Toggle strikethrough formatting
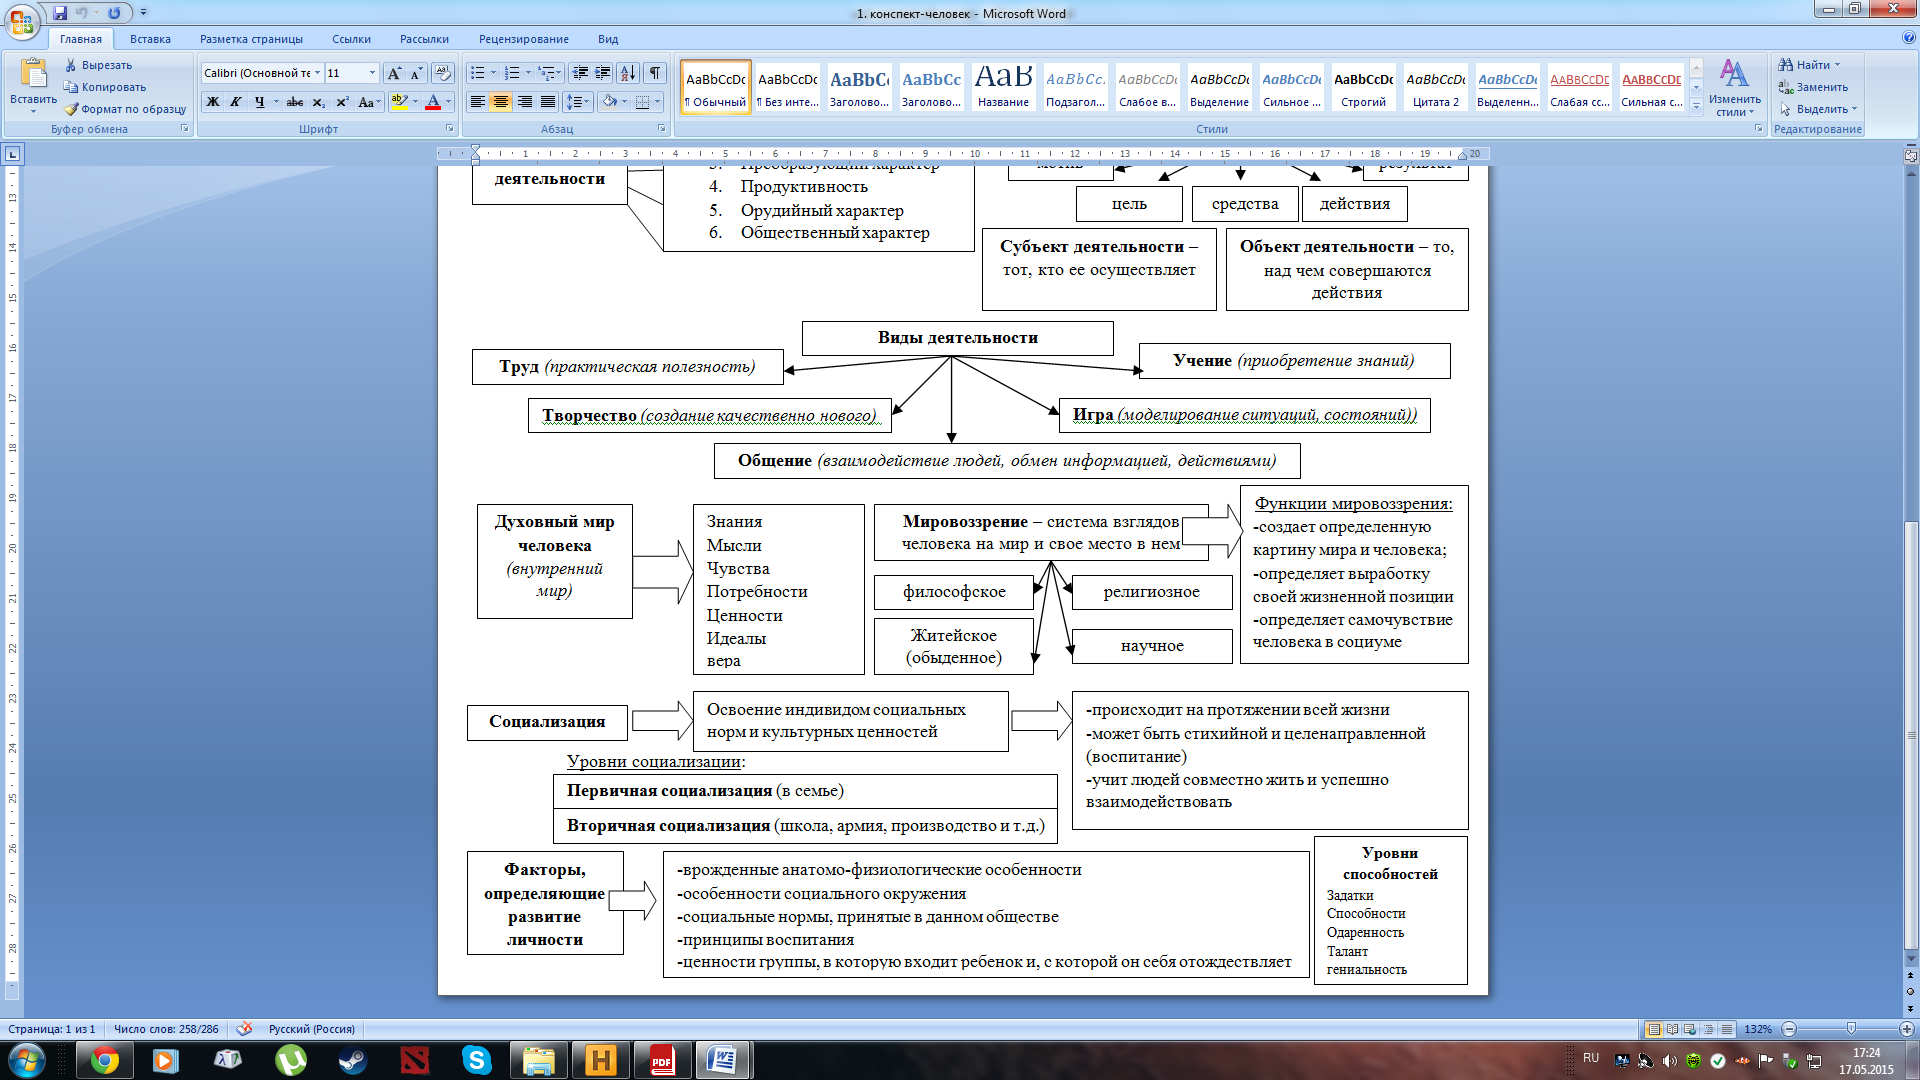This screenshot has width=1920, height=1080. 295,102
